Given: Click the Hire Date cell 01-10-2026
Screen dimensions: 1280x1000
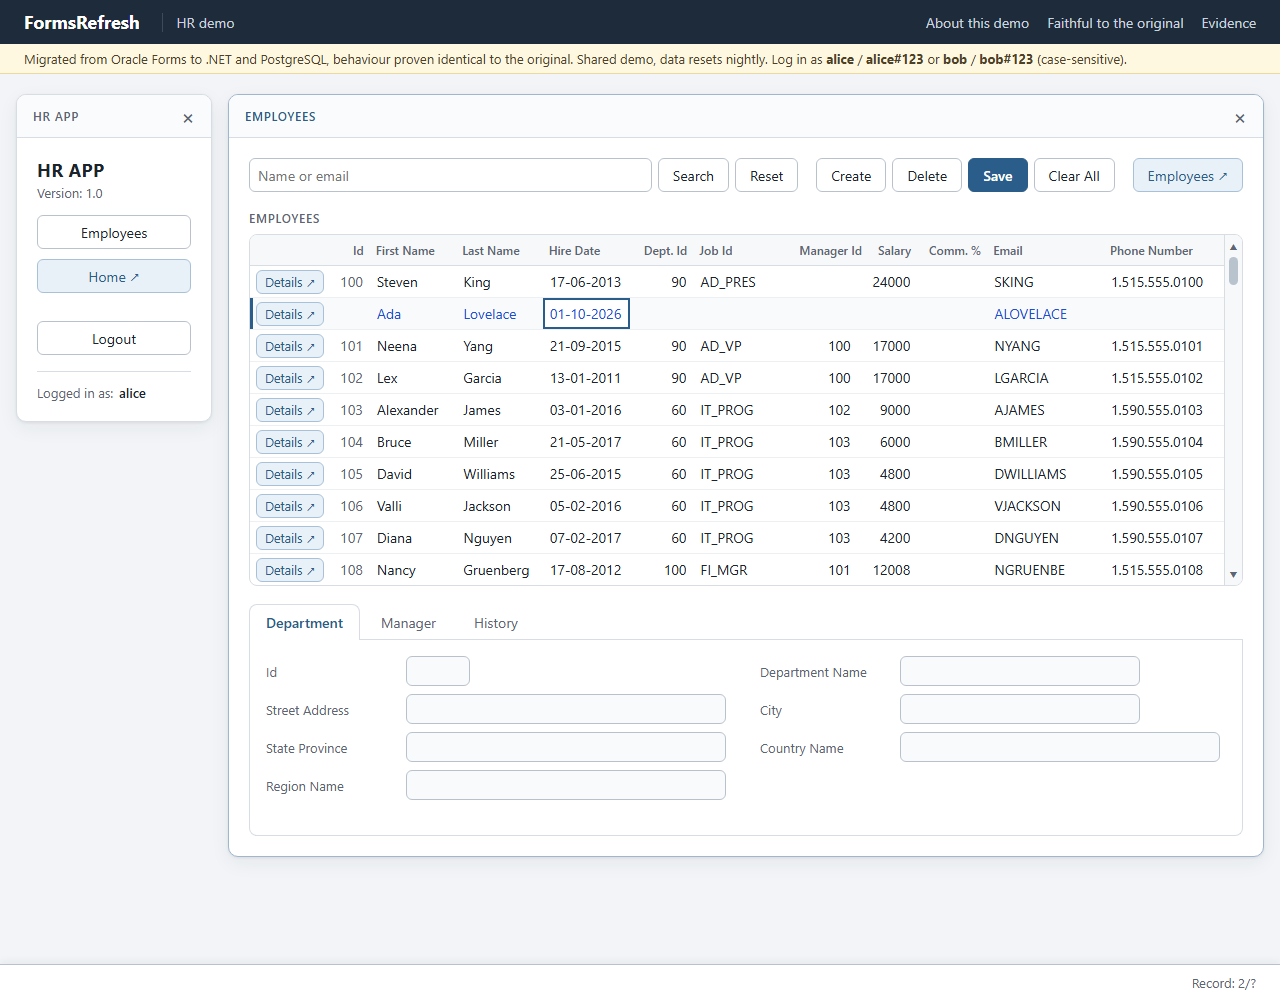Looking at the screenshot, I should tap(586, 314).
